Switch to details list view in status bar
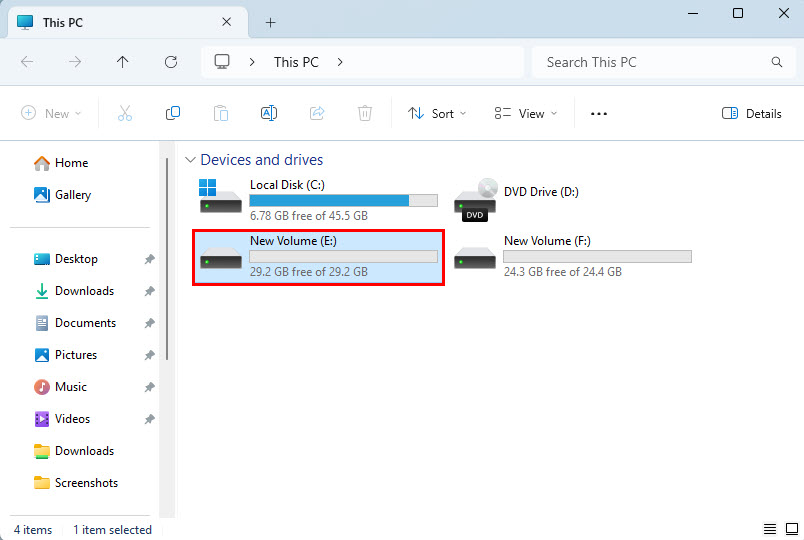This screenshot has width=804, height=540. click(770, 529)
